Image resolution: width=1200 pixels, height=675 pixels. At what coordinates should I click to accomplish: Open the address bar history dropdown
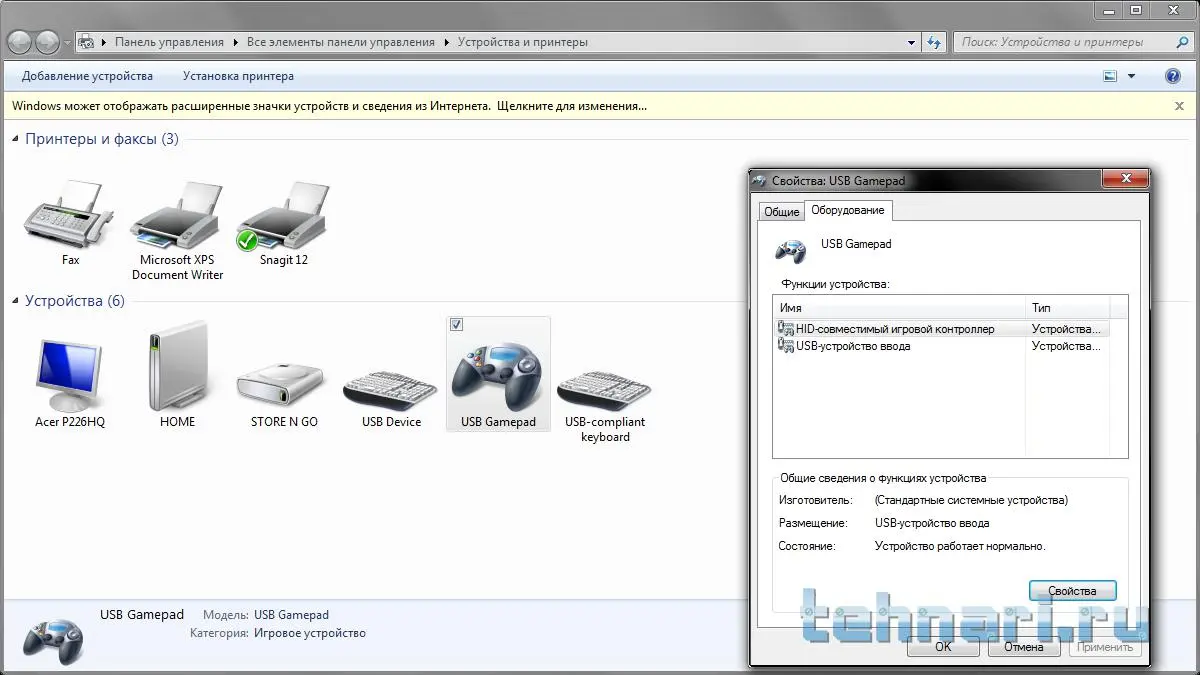point(911,43)
